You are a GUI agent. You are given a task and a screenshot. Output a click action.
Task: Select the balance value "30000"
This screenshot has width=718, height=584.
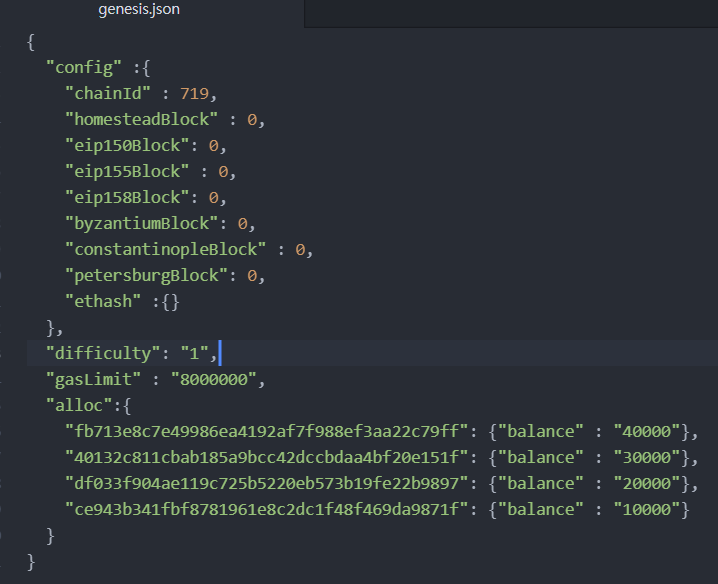pos(647,458)
